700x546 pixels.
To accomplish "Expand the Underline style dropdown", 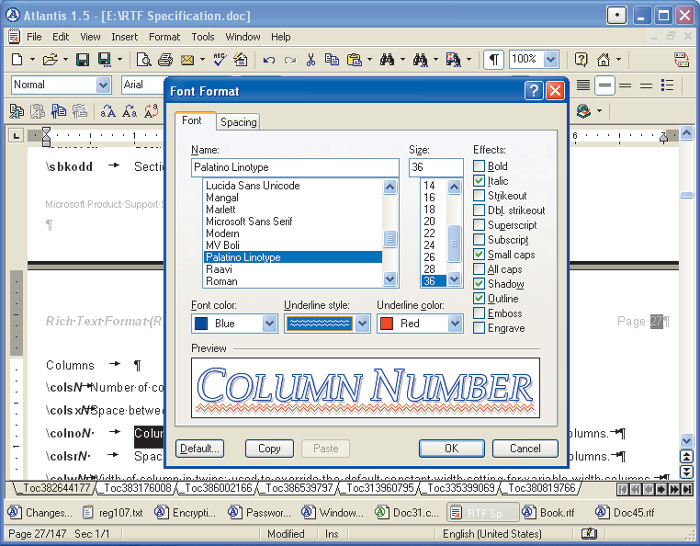I will point(362,324).
